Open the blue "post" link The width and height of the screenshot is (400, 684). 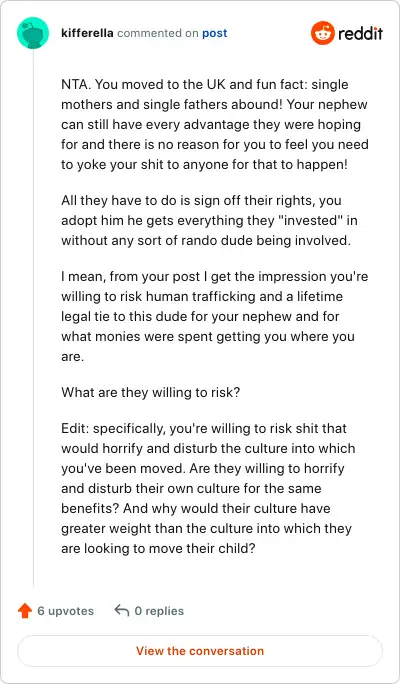(x=214, y=33)
